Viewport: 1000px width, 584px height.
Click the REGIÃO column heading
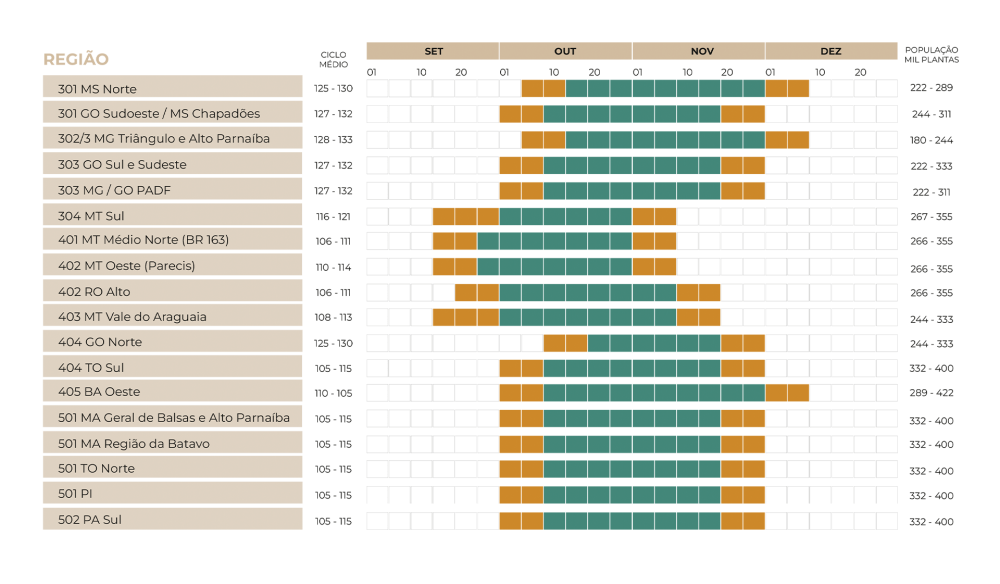tap(76, 59)
